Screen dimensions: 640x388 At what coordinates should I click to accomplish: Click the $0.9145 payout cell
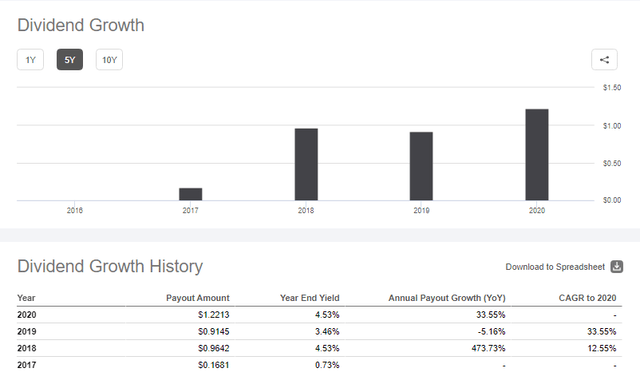[x=213, y=331]
